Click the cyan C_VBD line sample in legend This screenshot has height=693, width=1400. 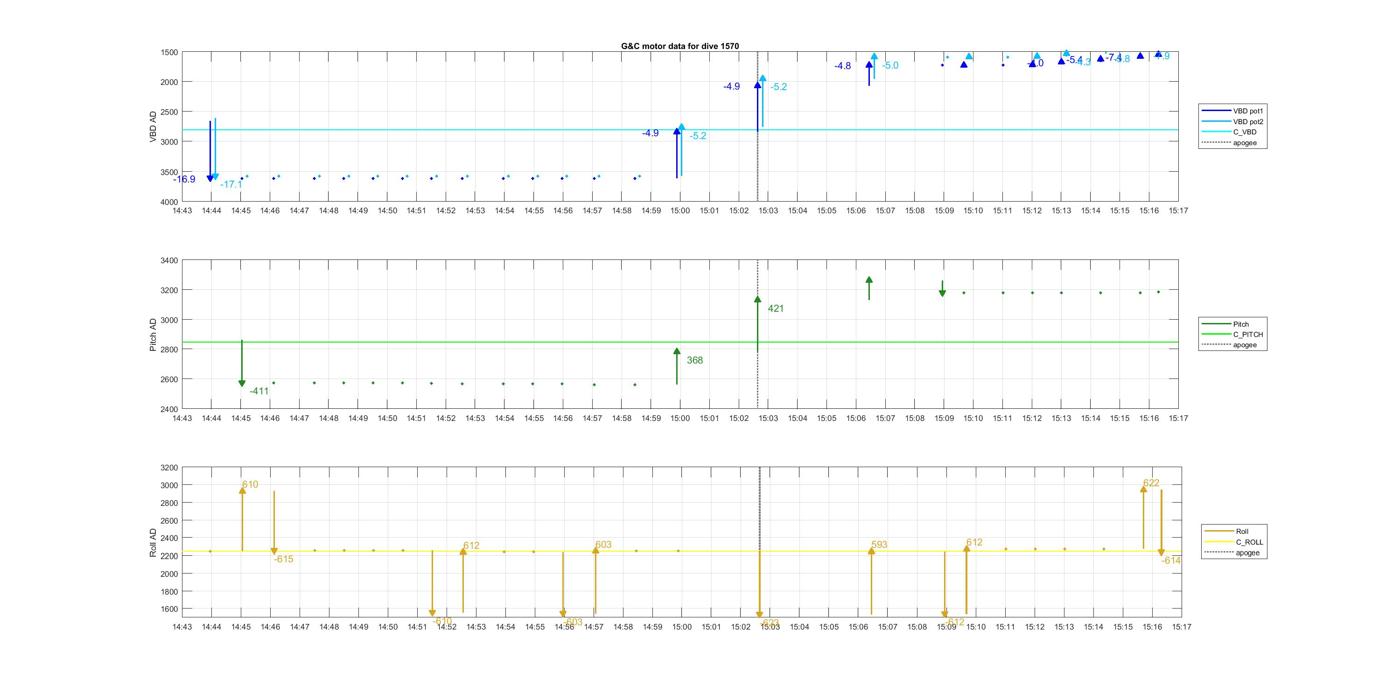[x=1216, y=132]
